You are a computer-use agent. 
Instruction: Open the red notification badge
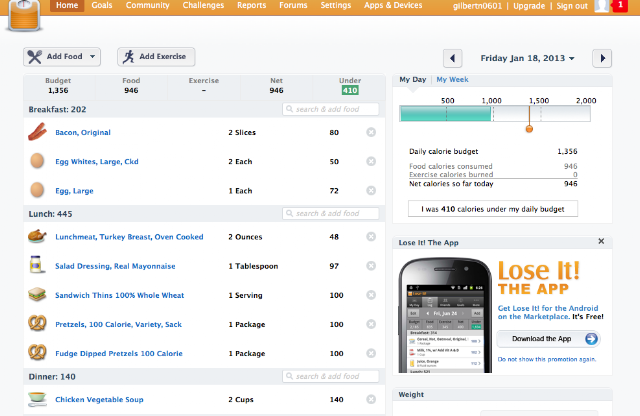(x=620, y=5)
